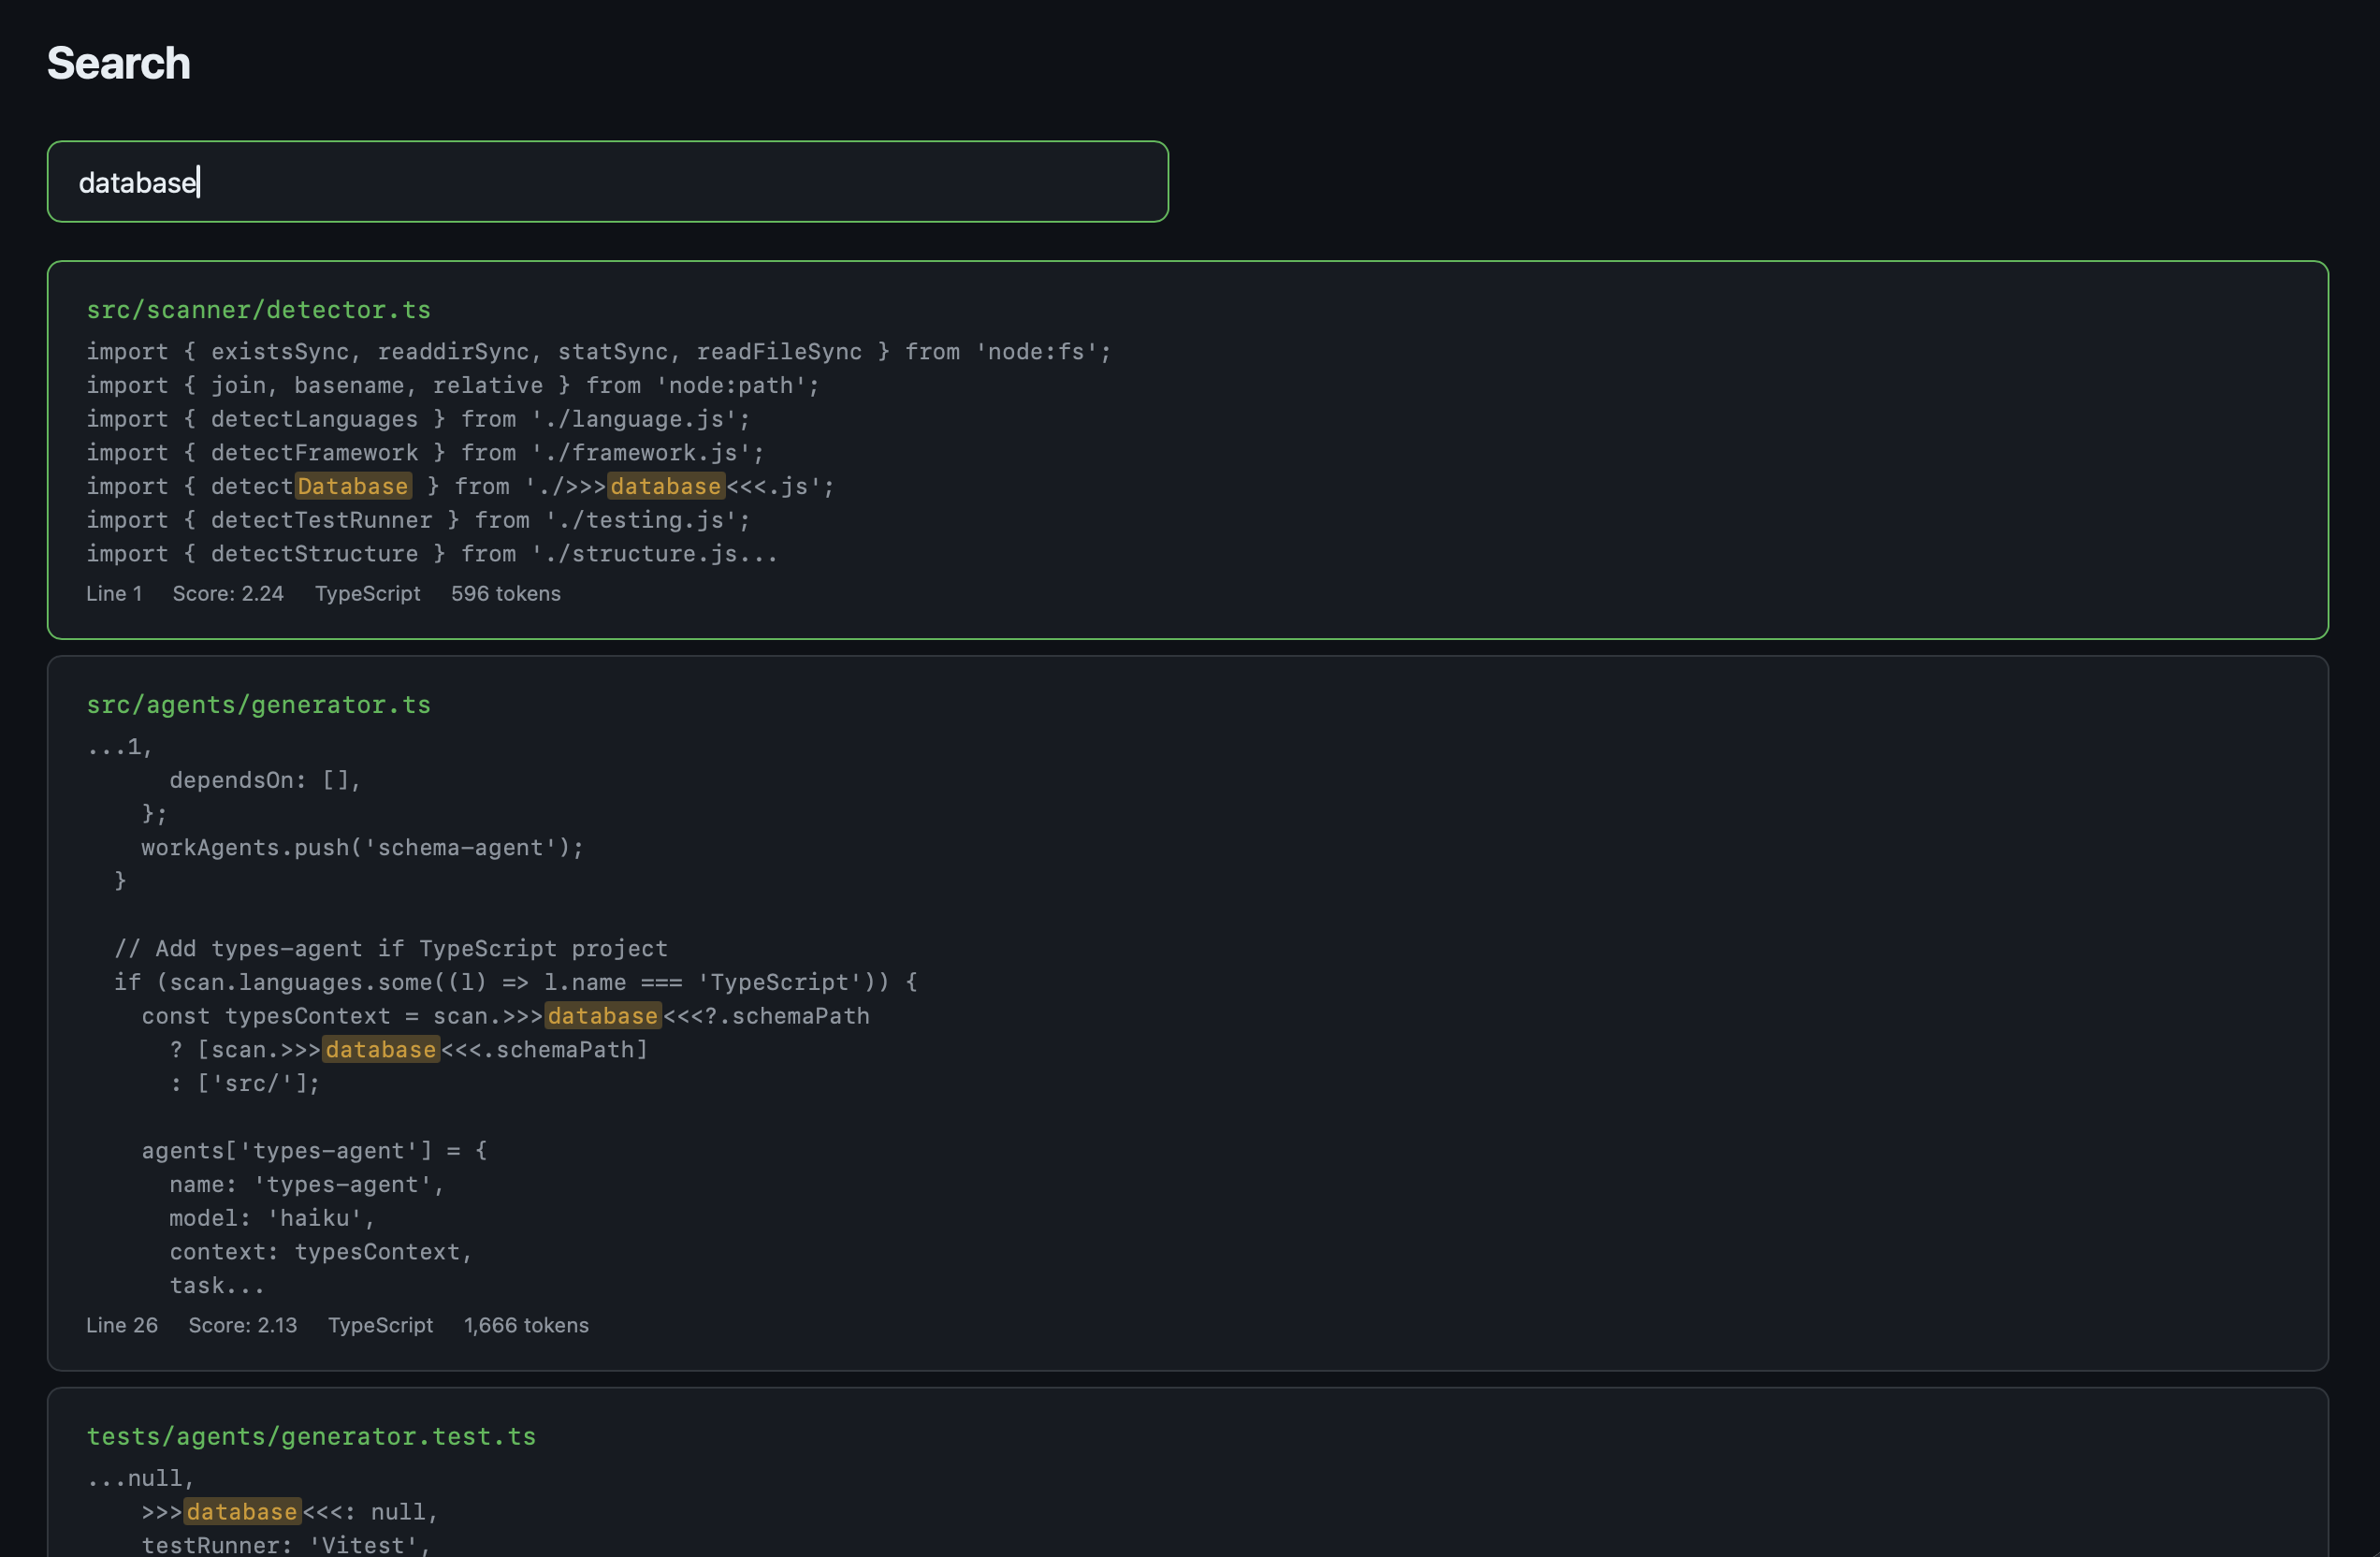Click highlighted database in typesContext line
This screenshot has width=2380, height=1557.
(x=602, y=1016)
